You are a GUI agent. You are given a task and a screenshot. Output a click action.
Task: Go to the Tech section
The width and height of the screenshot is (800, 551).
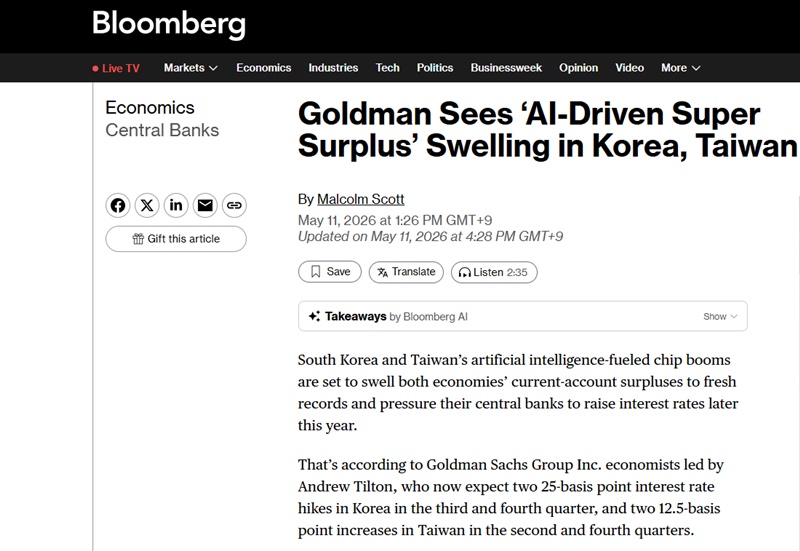[387, 68]
